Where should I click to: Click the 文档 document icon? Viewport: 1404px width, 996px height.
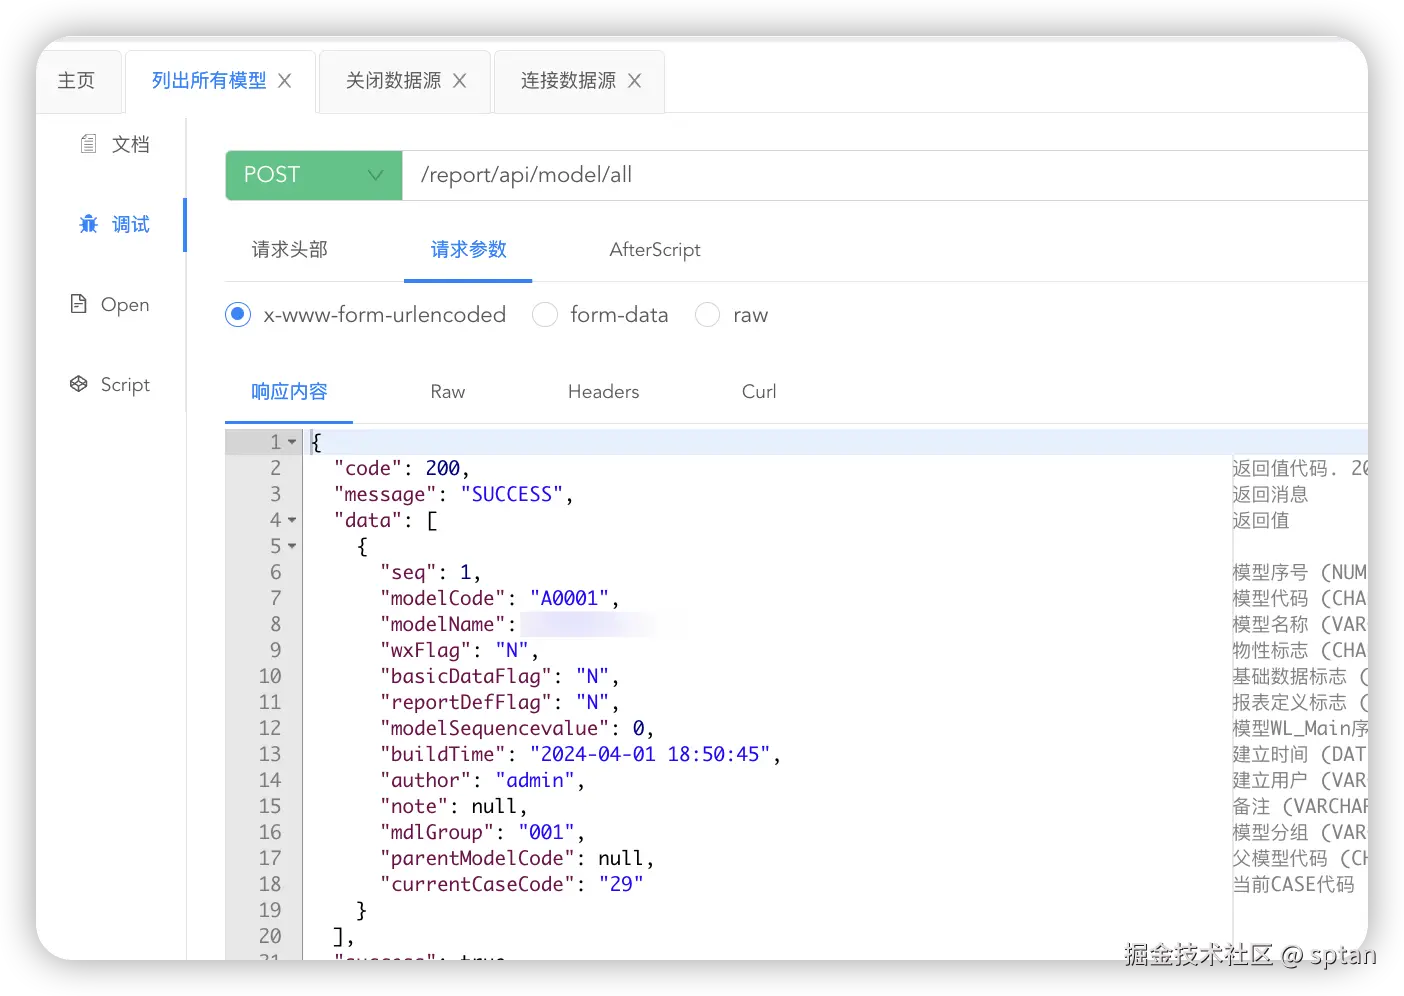pyautogui.click(x=89, y=144)
